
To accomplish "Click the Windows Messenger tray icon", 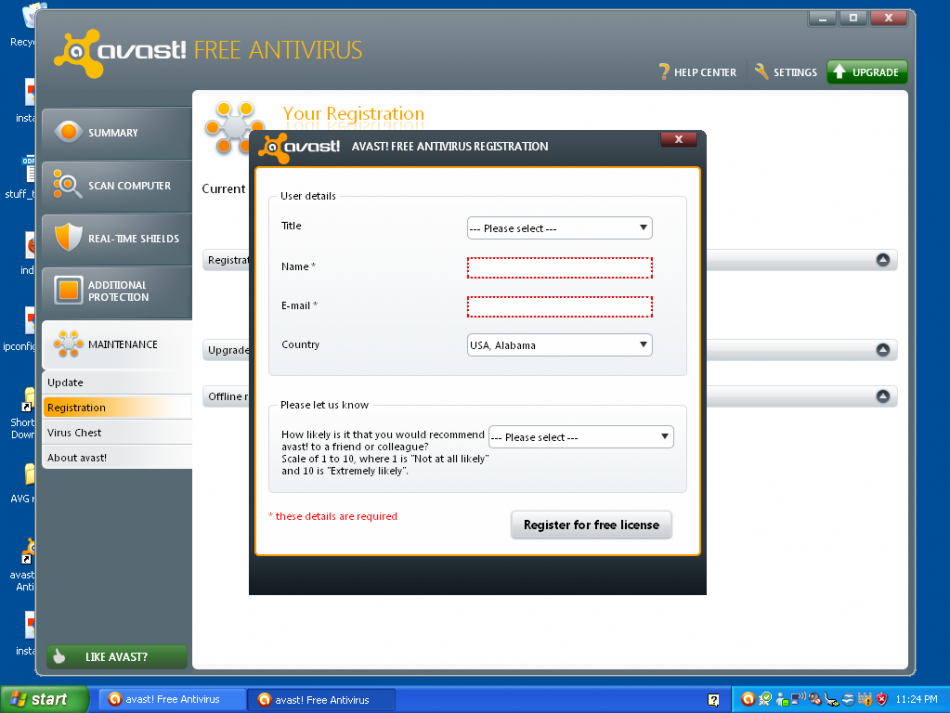I will click(782, 700).
